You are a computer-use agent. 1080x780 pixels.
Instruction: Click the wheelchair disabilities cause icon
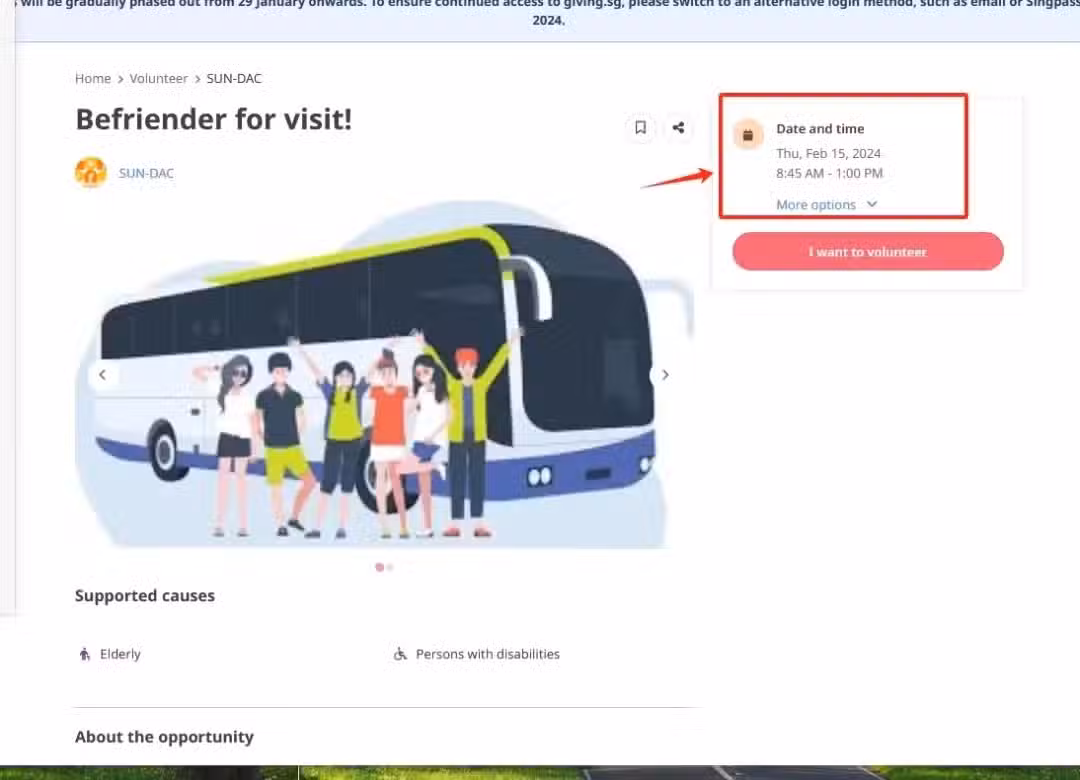pyautogui.click(x=400, y=654)
